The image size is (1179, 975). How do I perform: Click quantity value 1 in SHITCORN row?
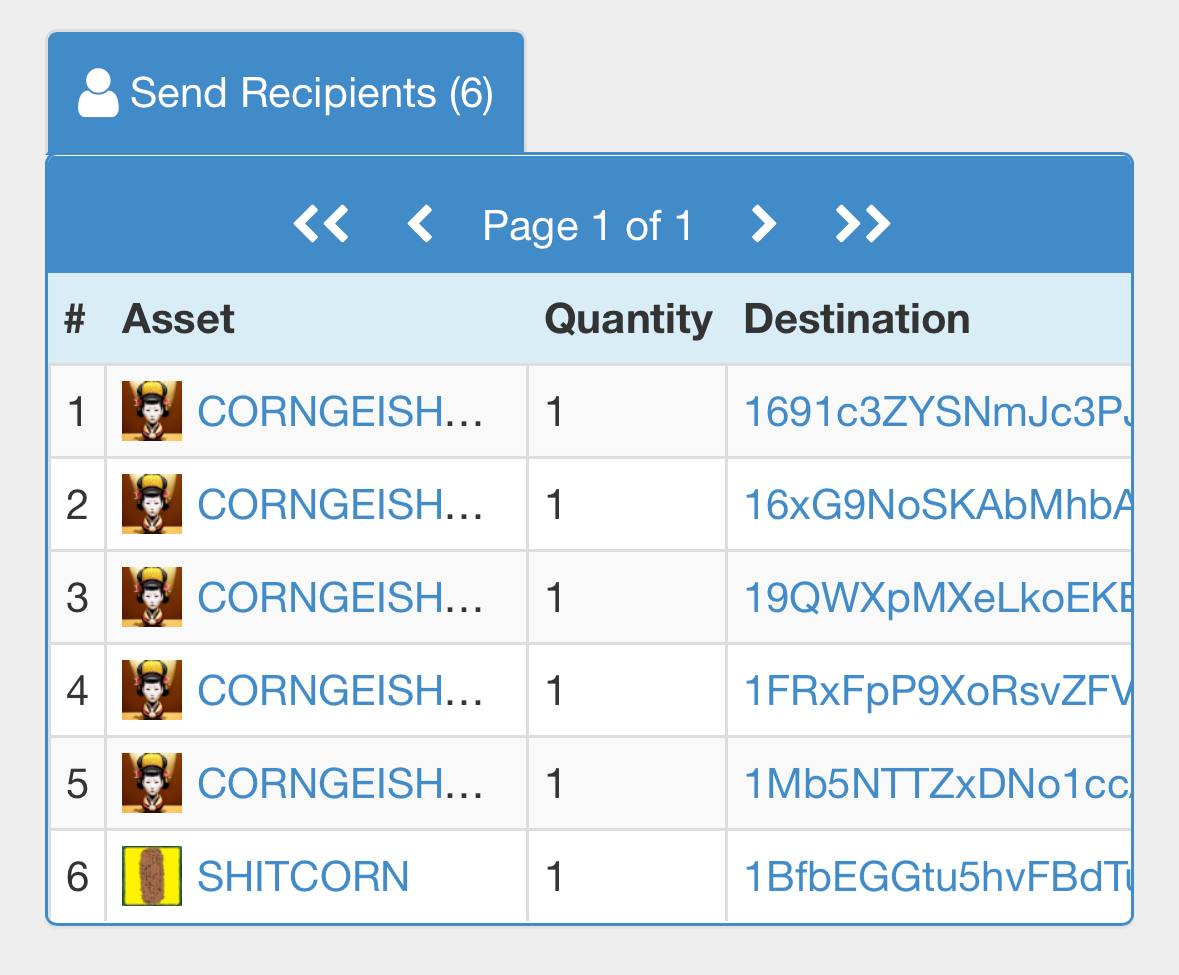555,877
